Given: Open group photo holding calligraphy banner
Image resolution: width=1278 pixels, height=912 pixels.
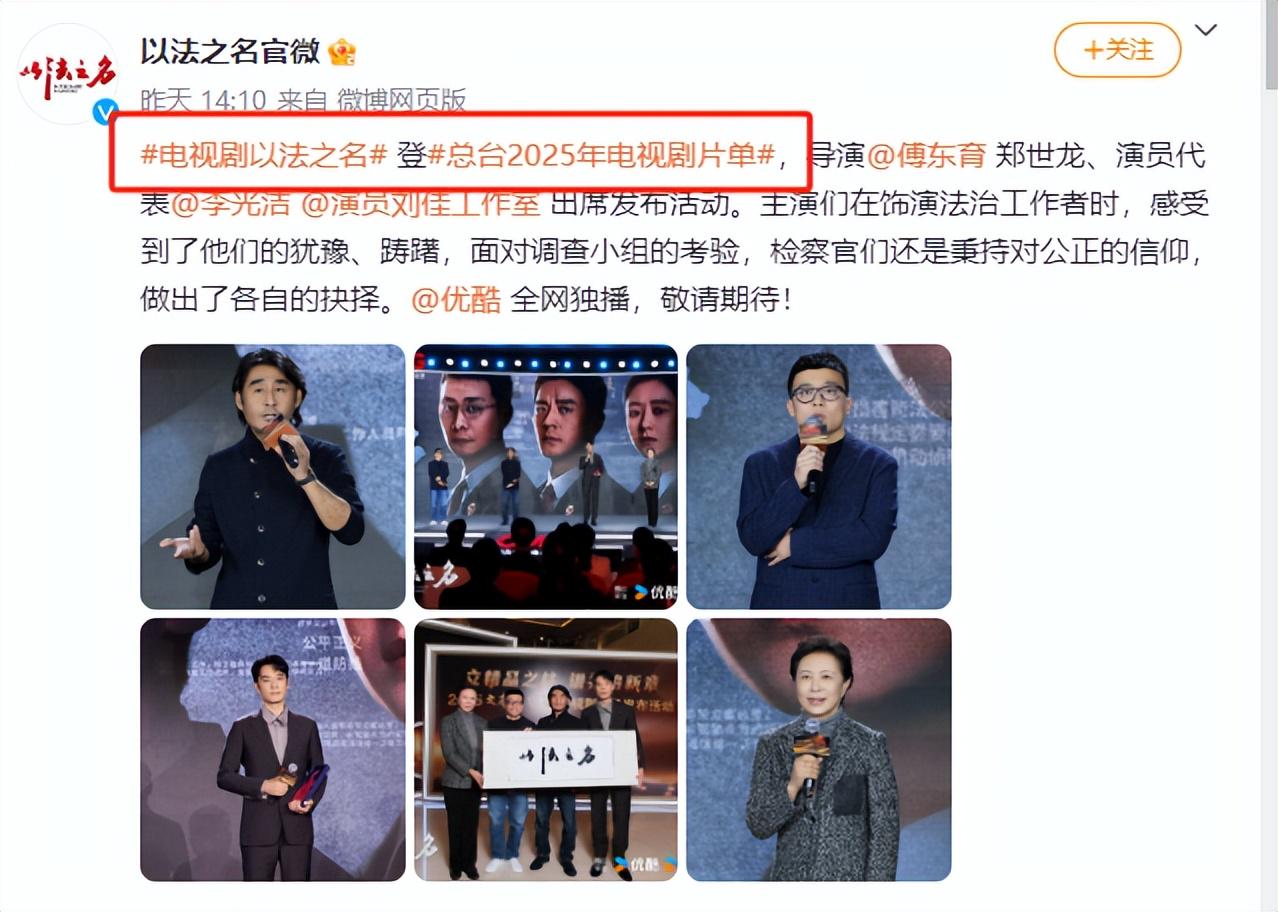Looking at the screenshot, I should coord(546,750).
